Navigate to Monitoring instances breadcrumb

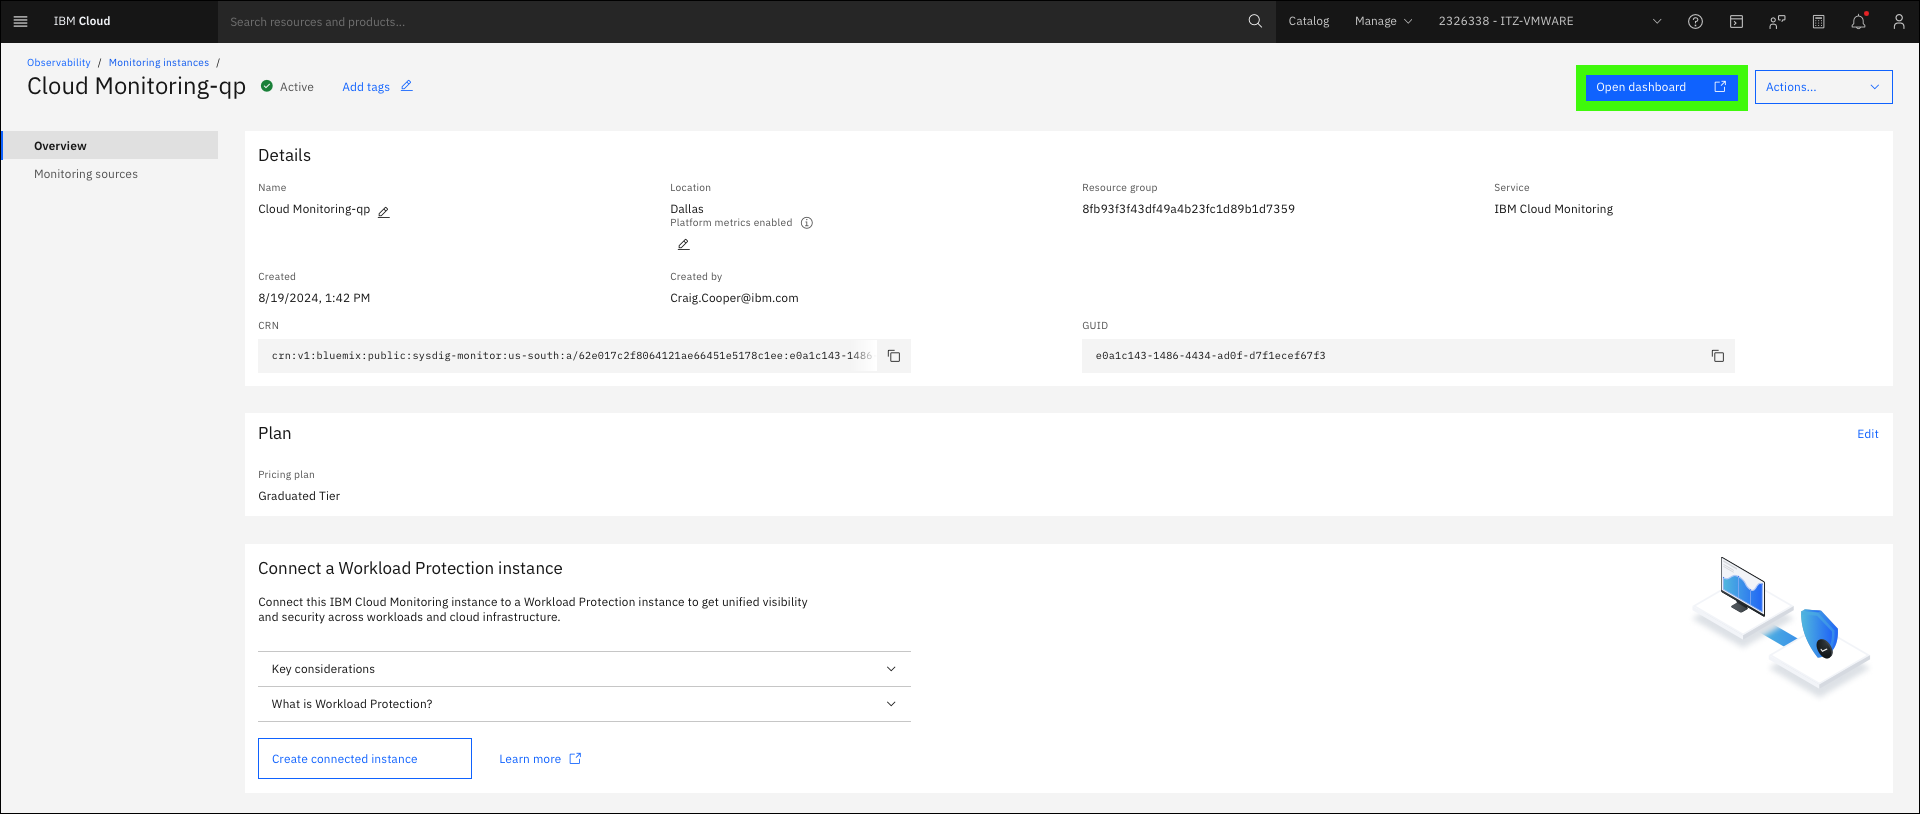click(x=159, y=62)
